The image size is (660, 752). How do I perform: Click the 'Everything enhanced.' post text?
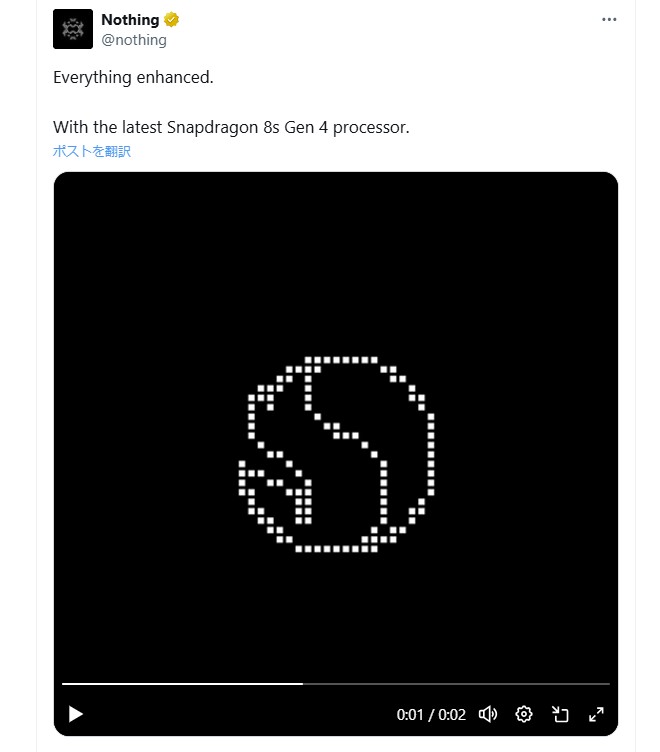point(133,77)
